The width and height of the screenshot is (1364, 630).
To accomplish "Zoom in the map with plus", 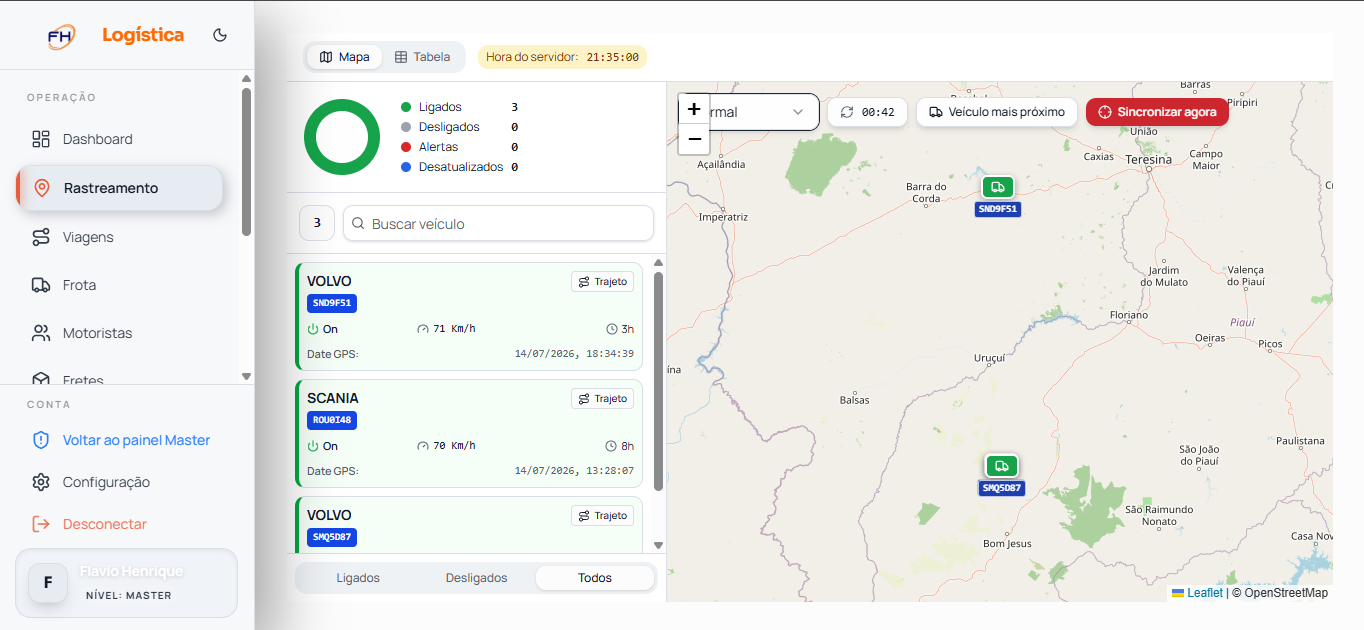I will 694,109.
